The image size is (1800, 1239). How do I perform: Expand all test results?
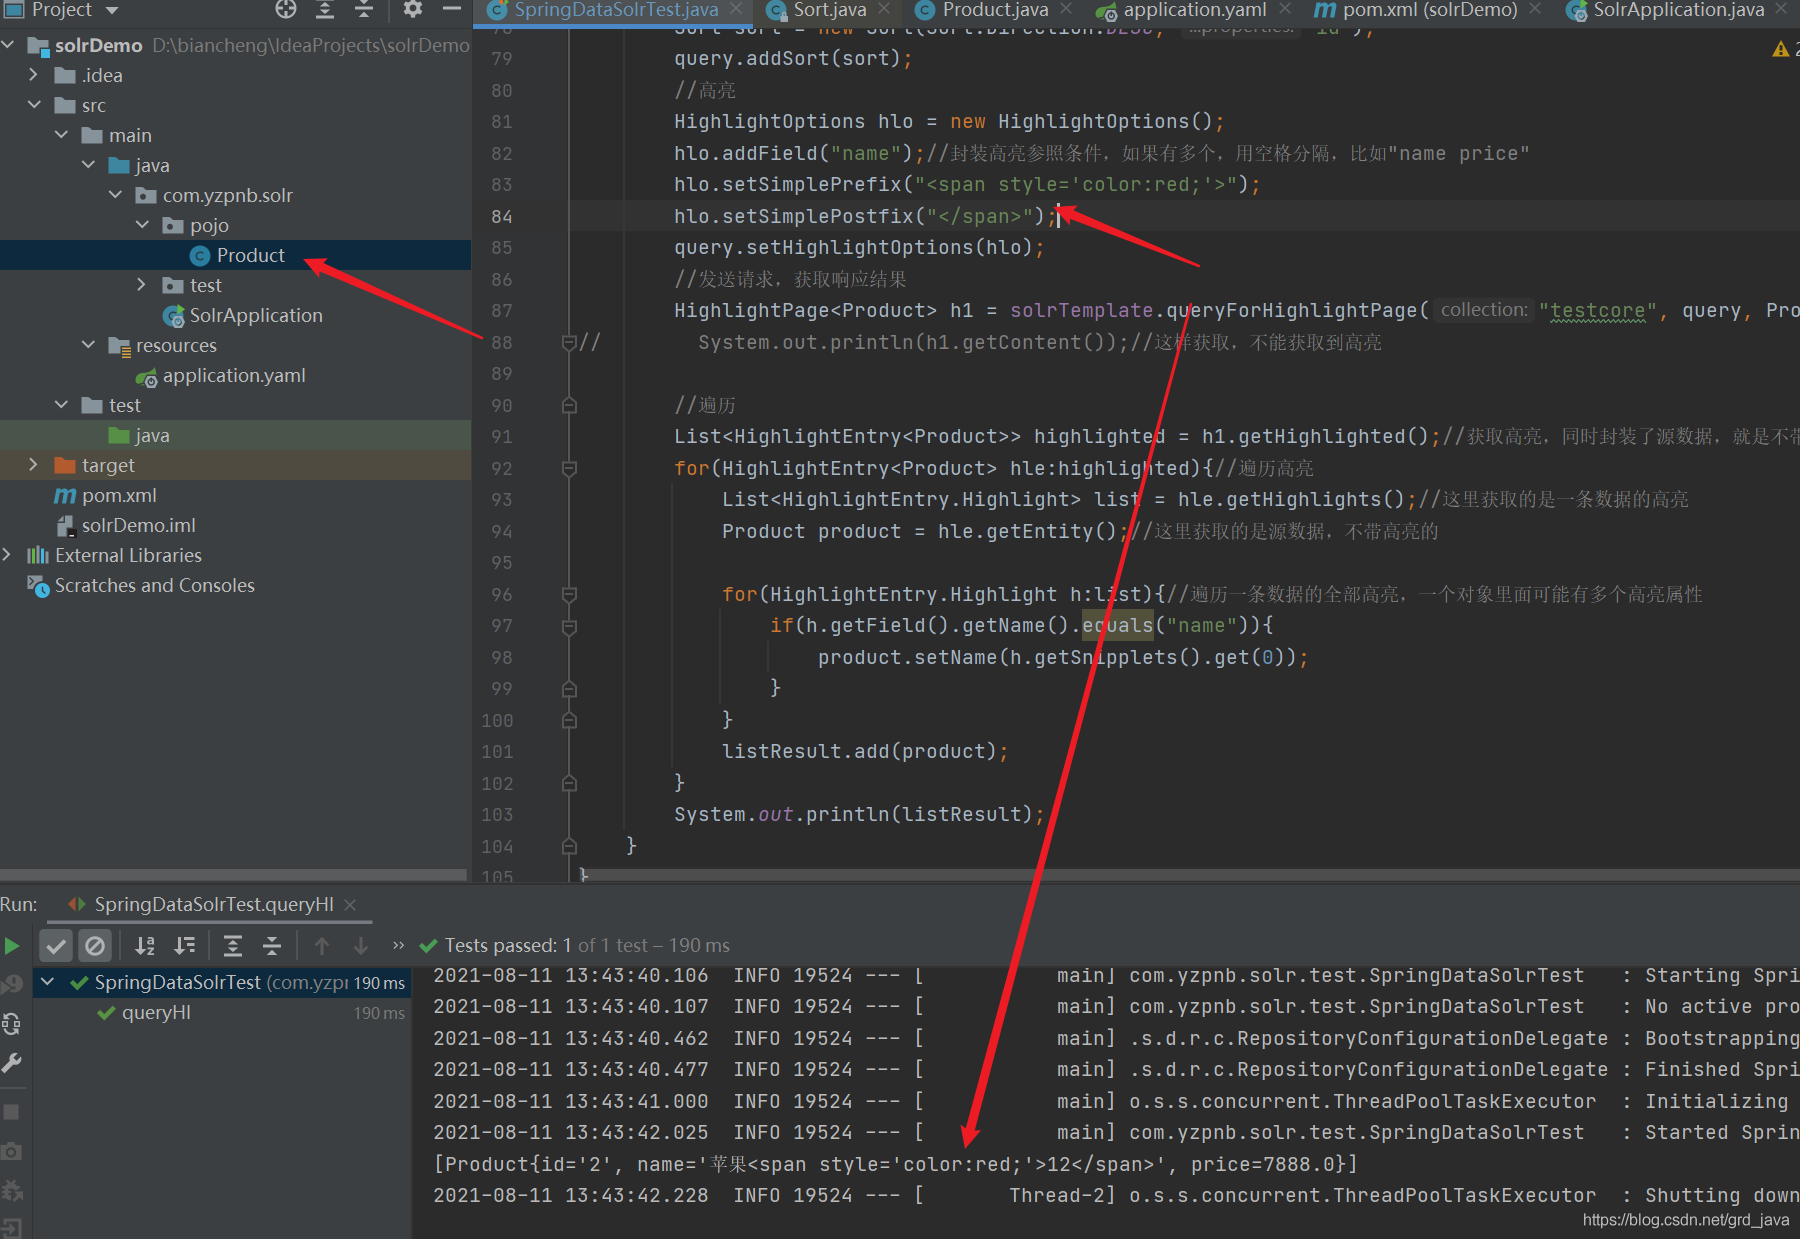coord(233,946)
